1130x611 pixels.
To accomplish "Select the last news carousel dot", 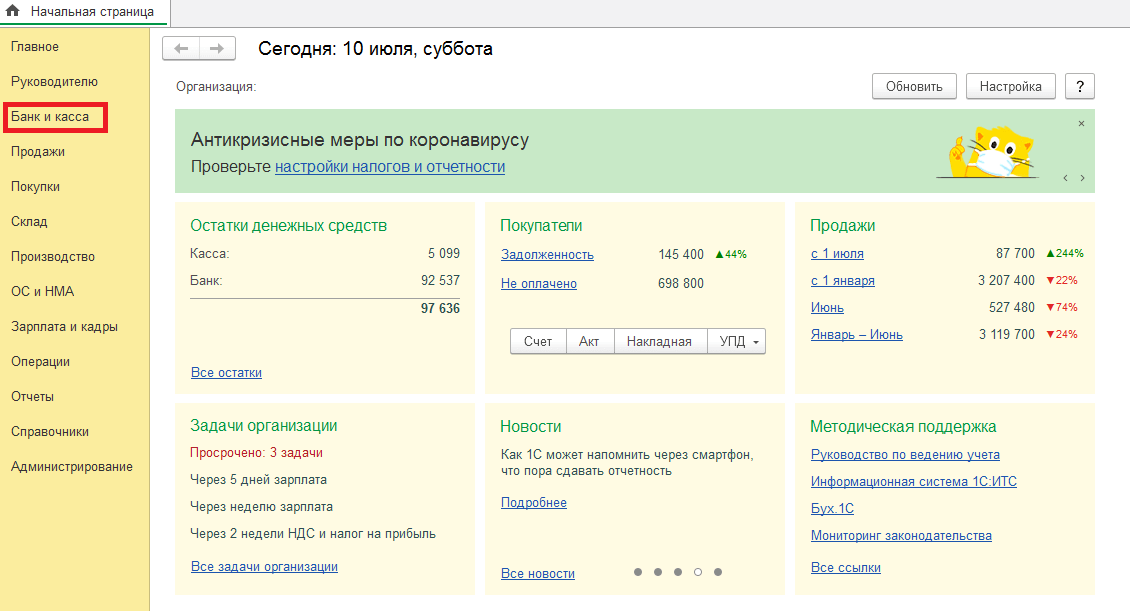I will click(x=718, y=572).
